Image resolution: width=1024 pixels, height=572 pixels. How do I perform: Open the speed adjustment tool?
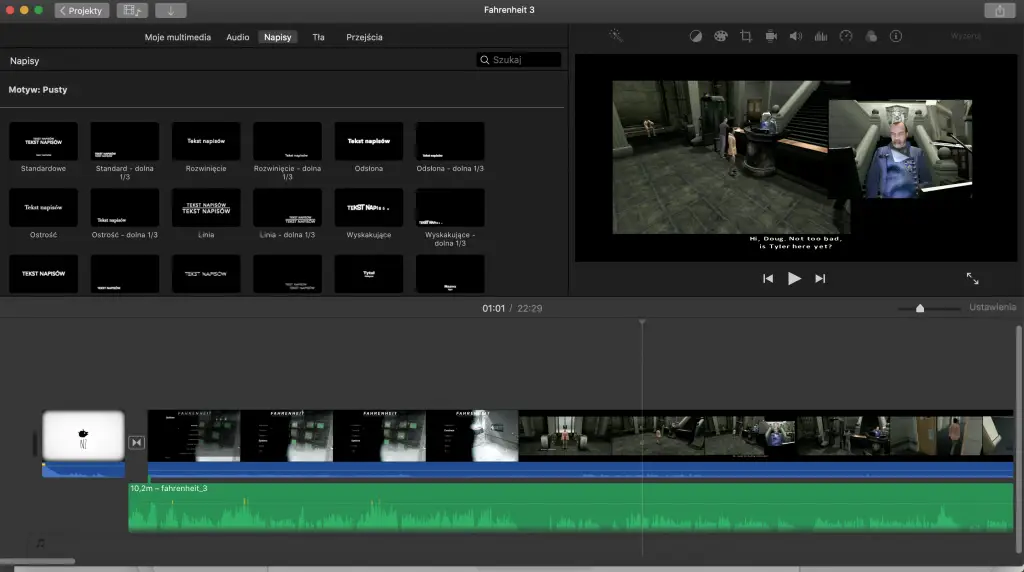coord(846,37)
